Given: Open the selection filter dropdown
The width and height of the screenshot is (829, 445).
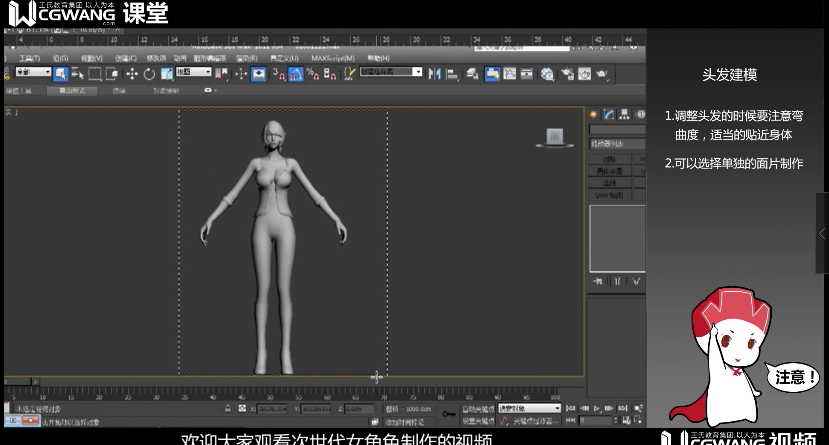Looking at the screenshot, I should click(33, 73).
